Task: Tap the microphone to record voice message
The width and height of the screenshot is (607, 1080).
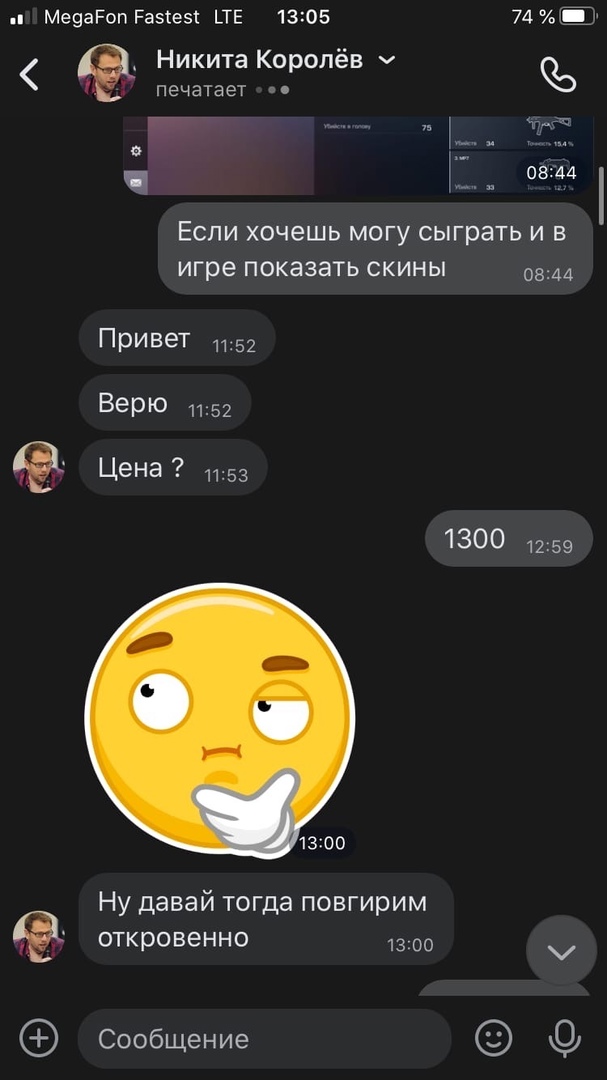Action: pos(564,1039)
